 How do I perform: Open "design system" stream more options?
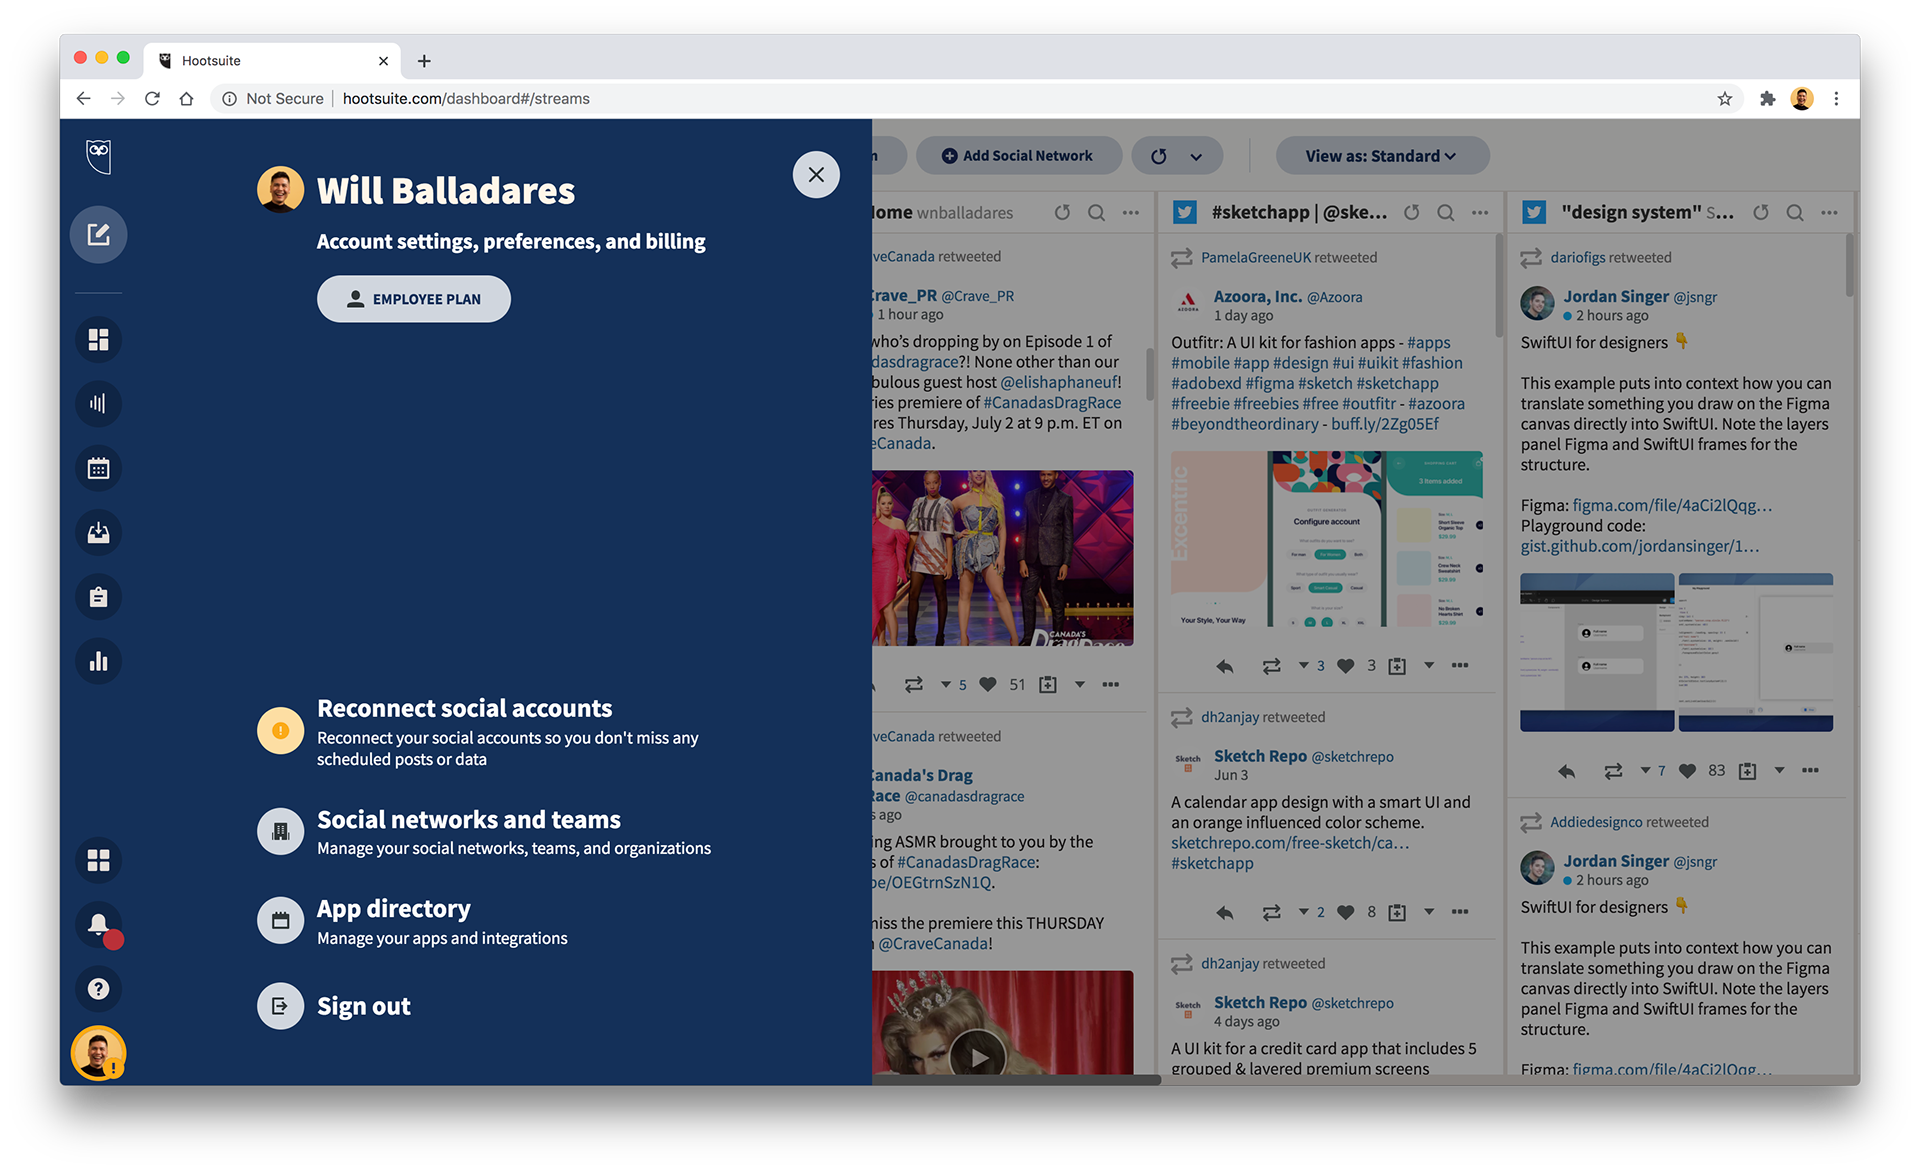coord(1829,213)
